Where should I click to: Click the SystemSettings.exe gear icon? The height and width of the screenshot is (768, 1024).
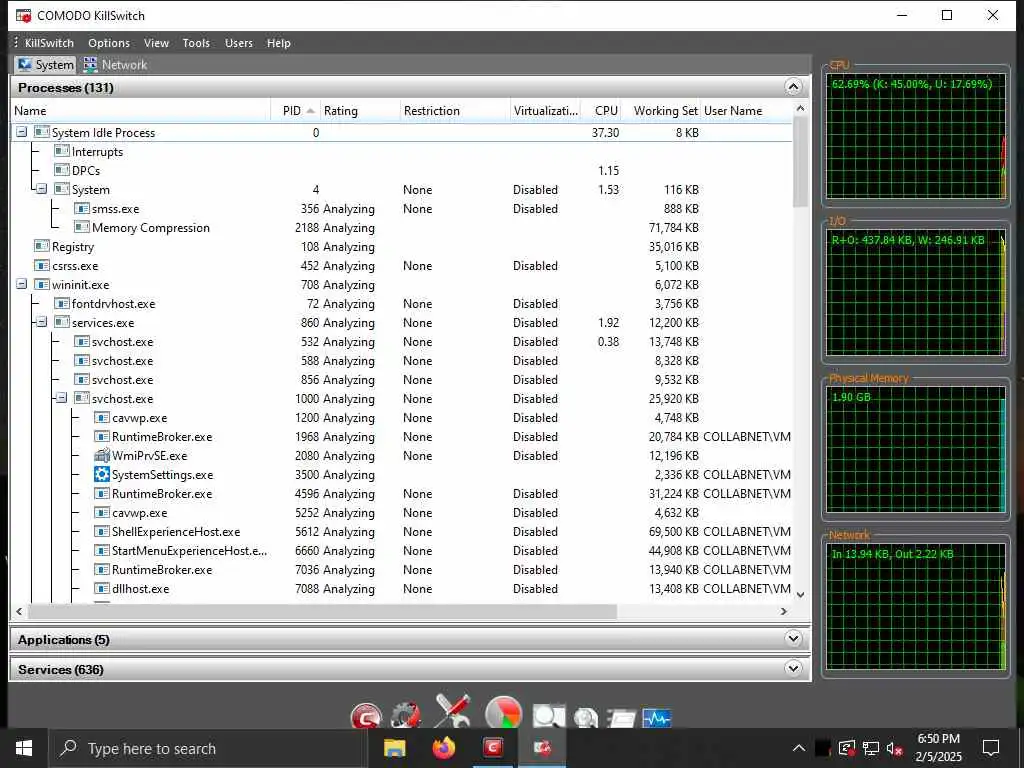(101, 475)
